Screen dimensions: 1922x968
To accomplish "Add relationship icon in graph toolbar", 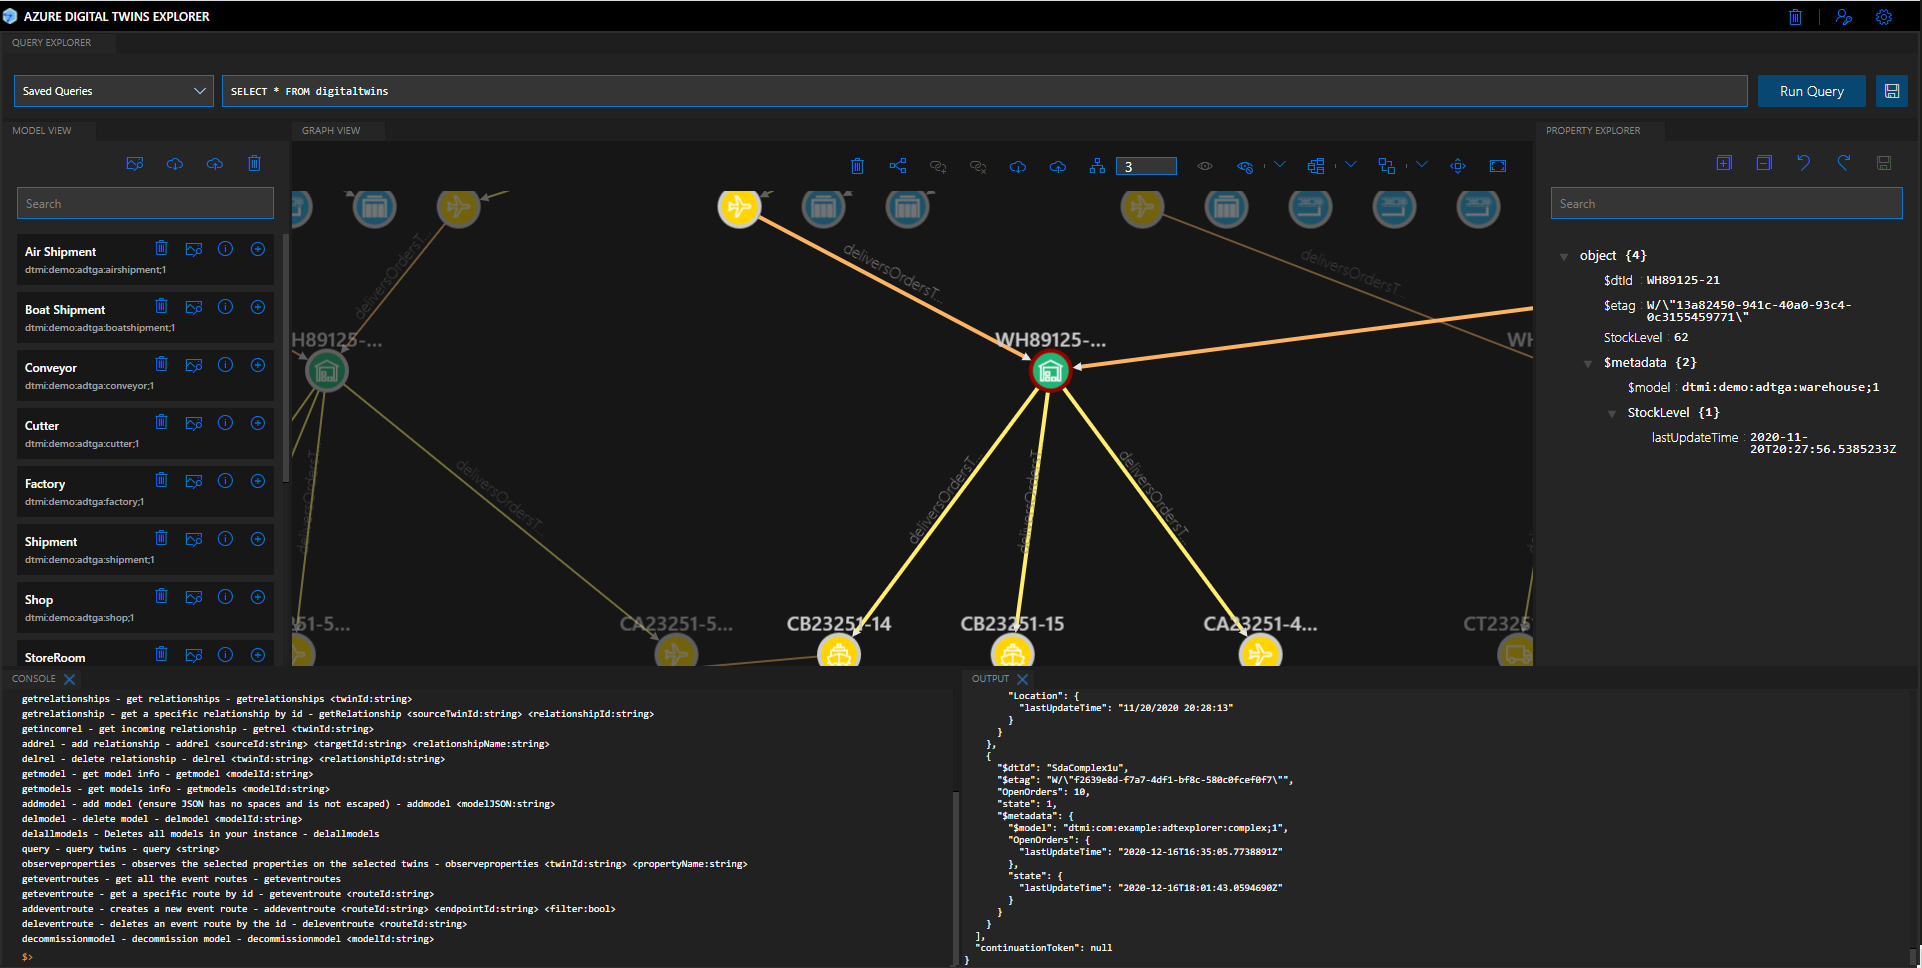I will 938,166.
